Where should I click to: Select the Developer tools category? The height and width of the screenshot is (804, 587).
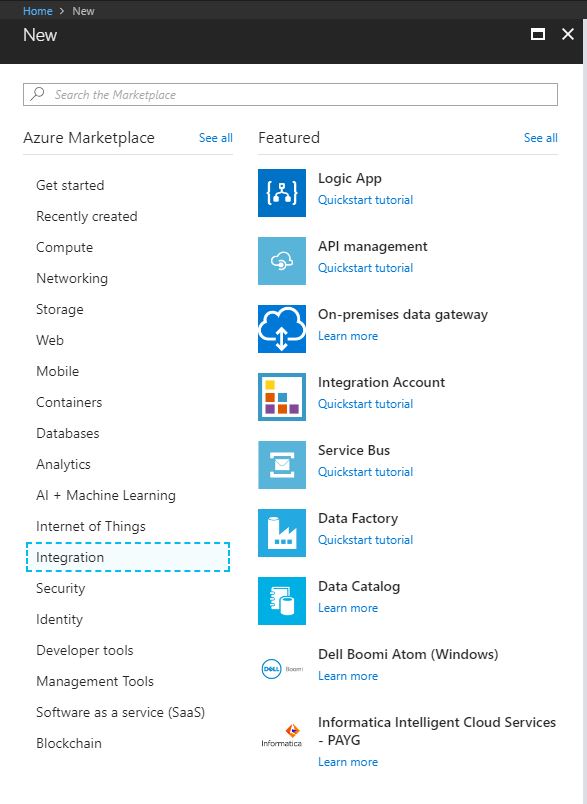[x=85, y=650]
